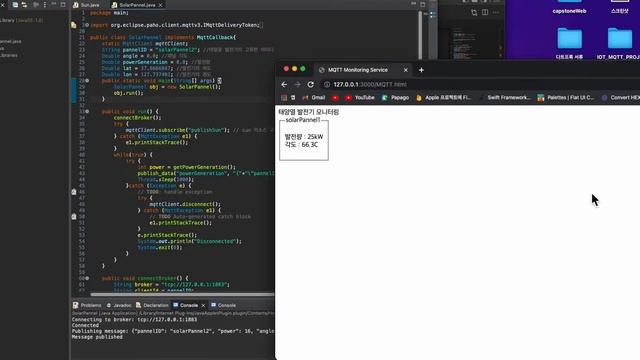Screen dimensions: 640x360
Task: Open the YouTube bookmark
Action: [x=360, y=98]
